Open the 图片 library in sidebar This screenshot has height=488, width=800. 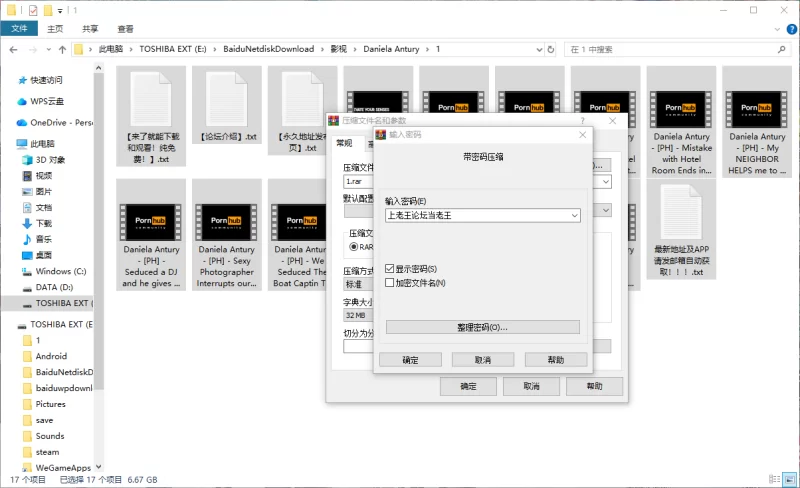(x=43, y=191)
